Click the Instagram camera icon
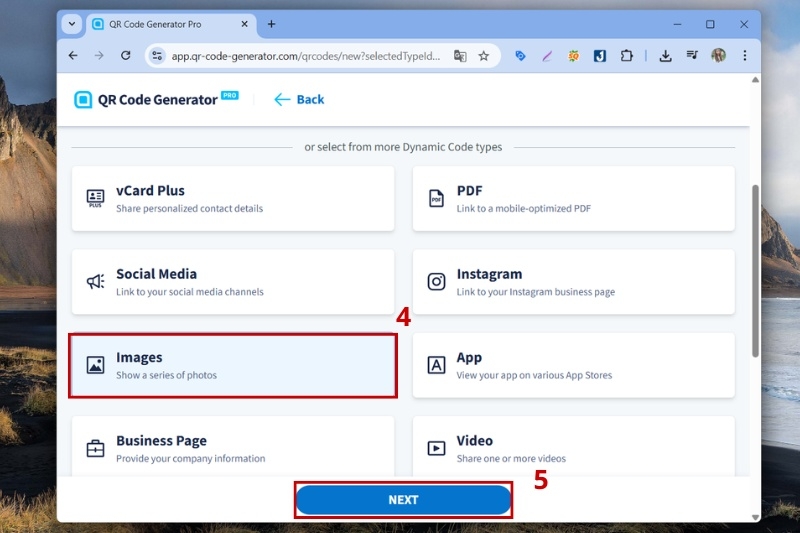The width and height of the screenshot is (800, 533). (x=436, y=282)
